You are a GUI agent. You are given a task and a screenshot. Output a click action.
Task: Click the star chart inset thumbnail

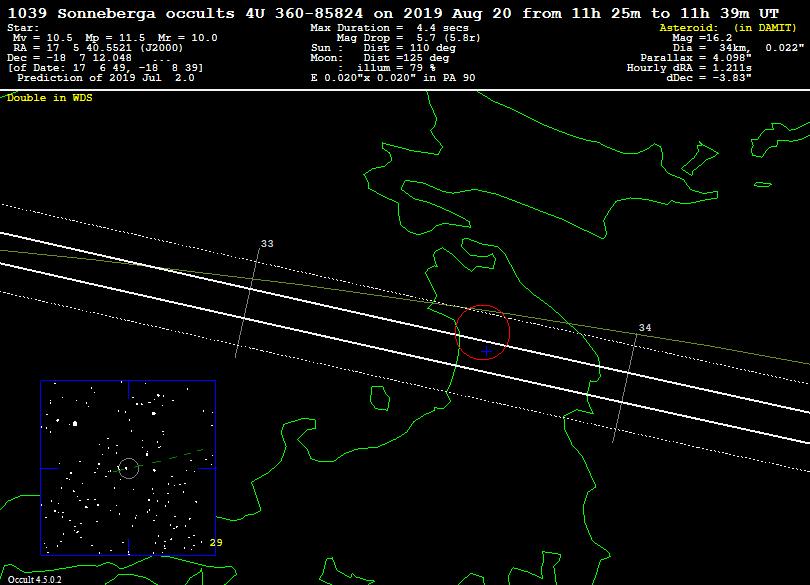tap(128, 468)
